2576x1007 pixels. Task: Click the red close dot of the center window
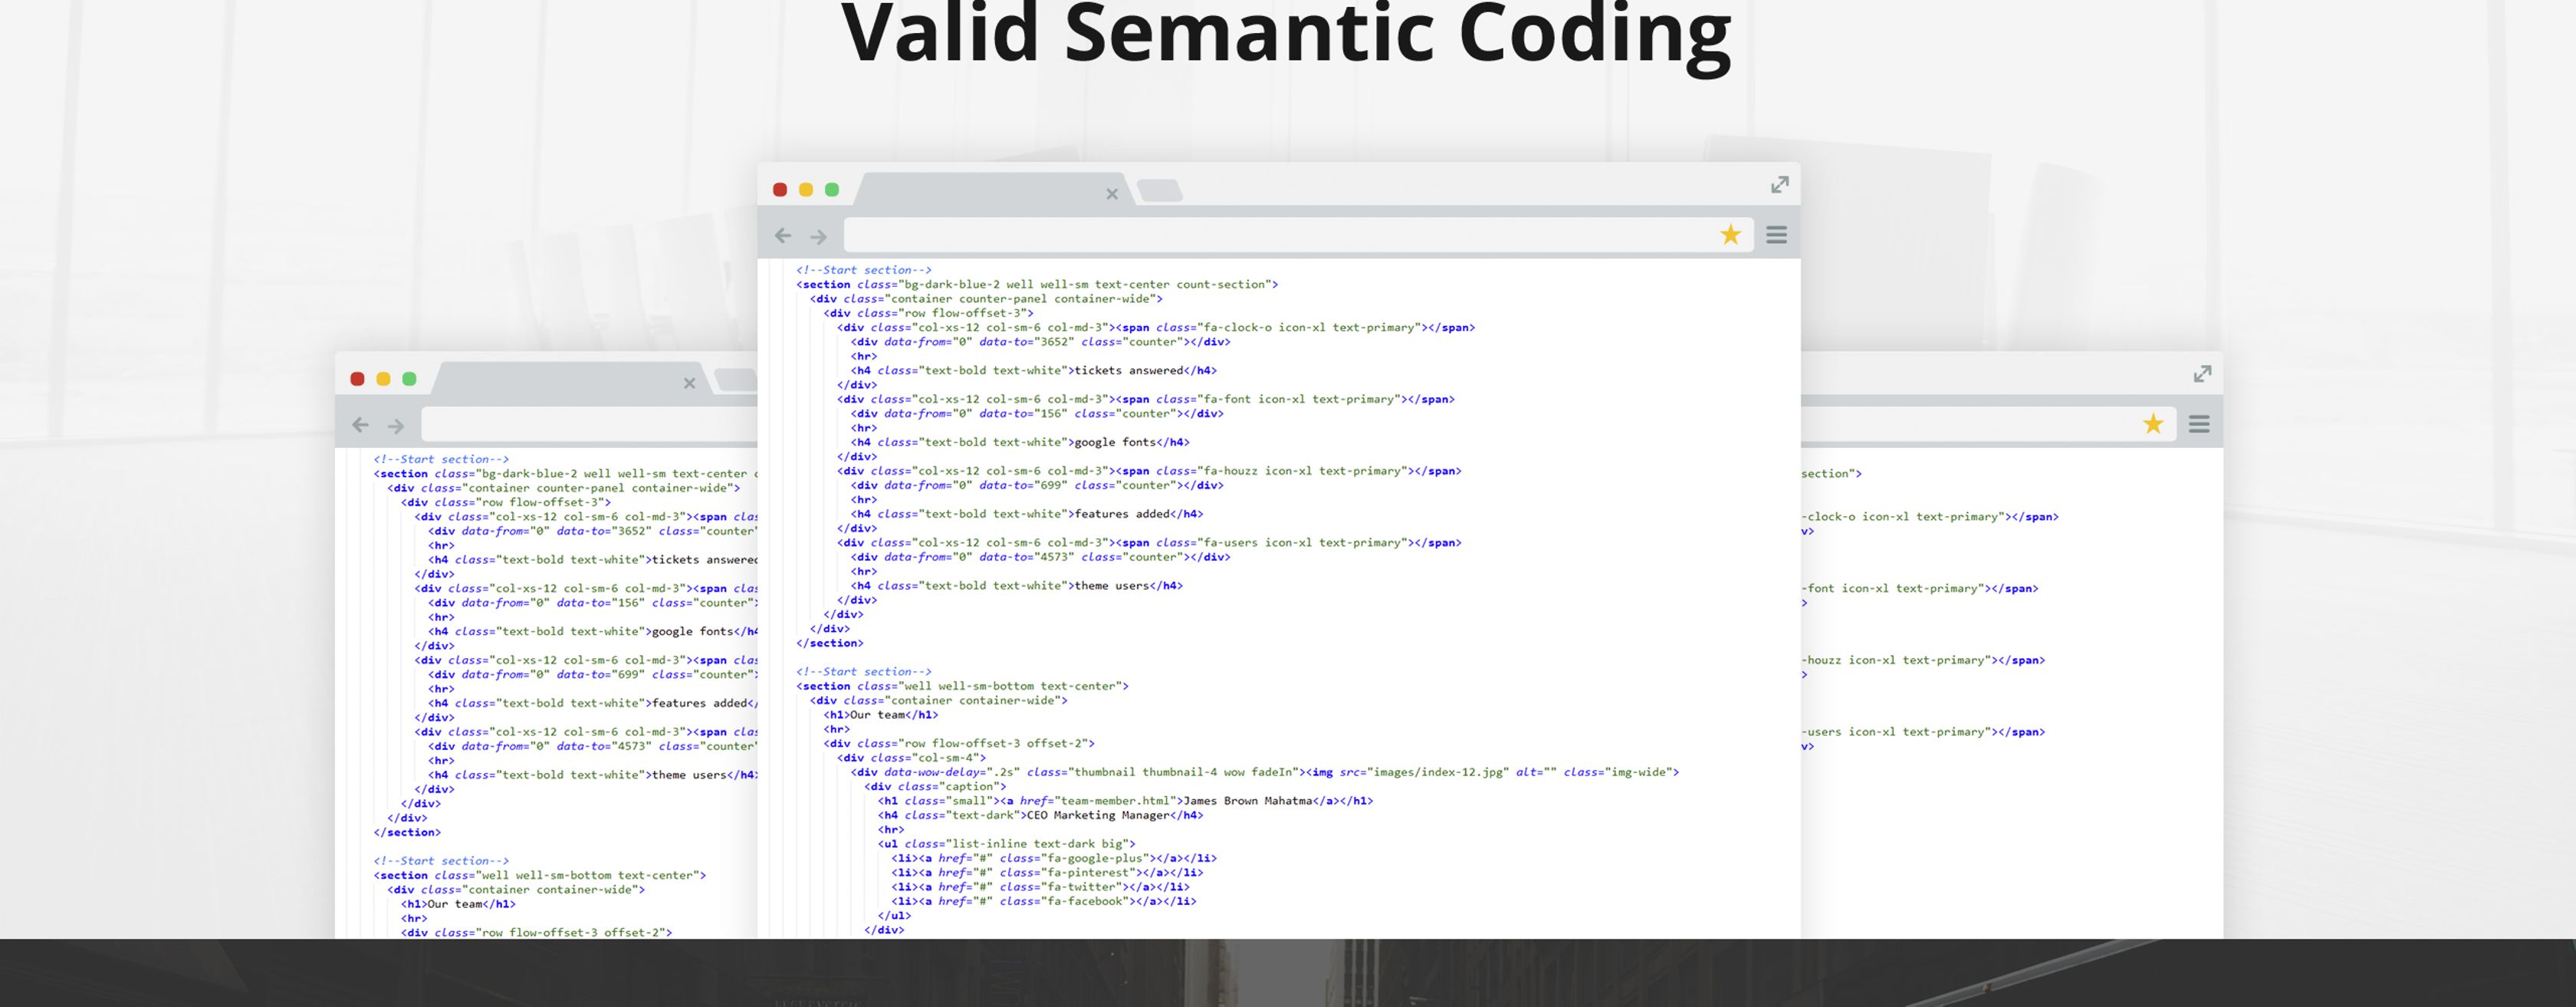pos(780,190)
